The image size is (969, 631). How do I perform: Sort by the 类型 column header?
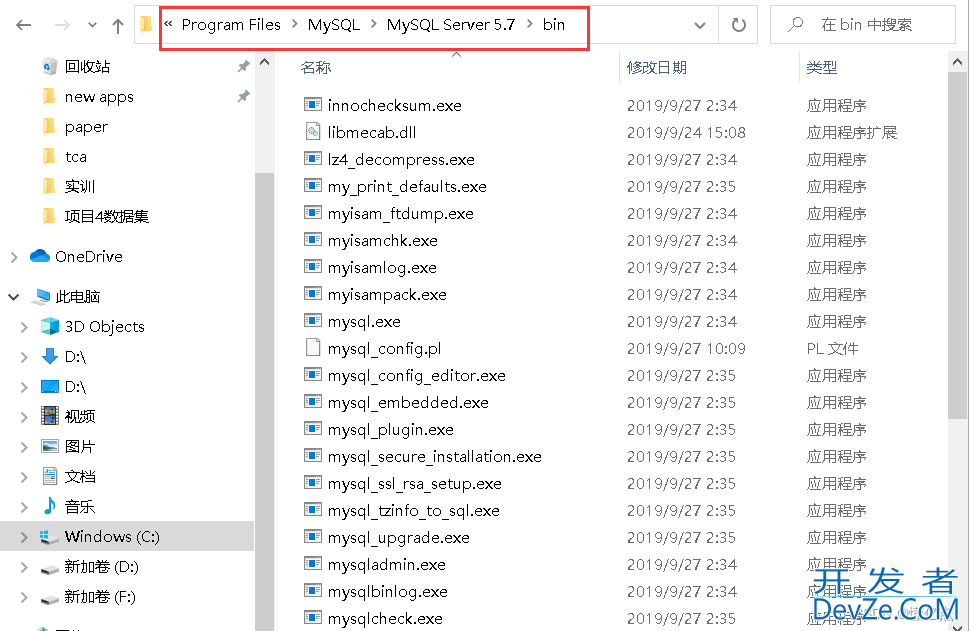point(822,67)
